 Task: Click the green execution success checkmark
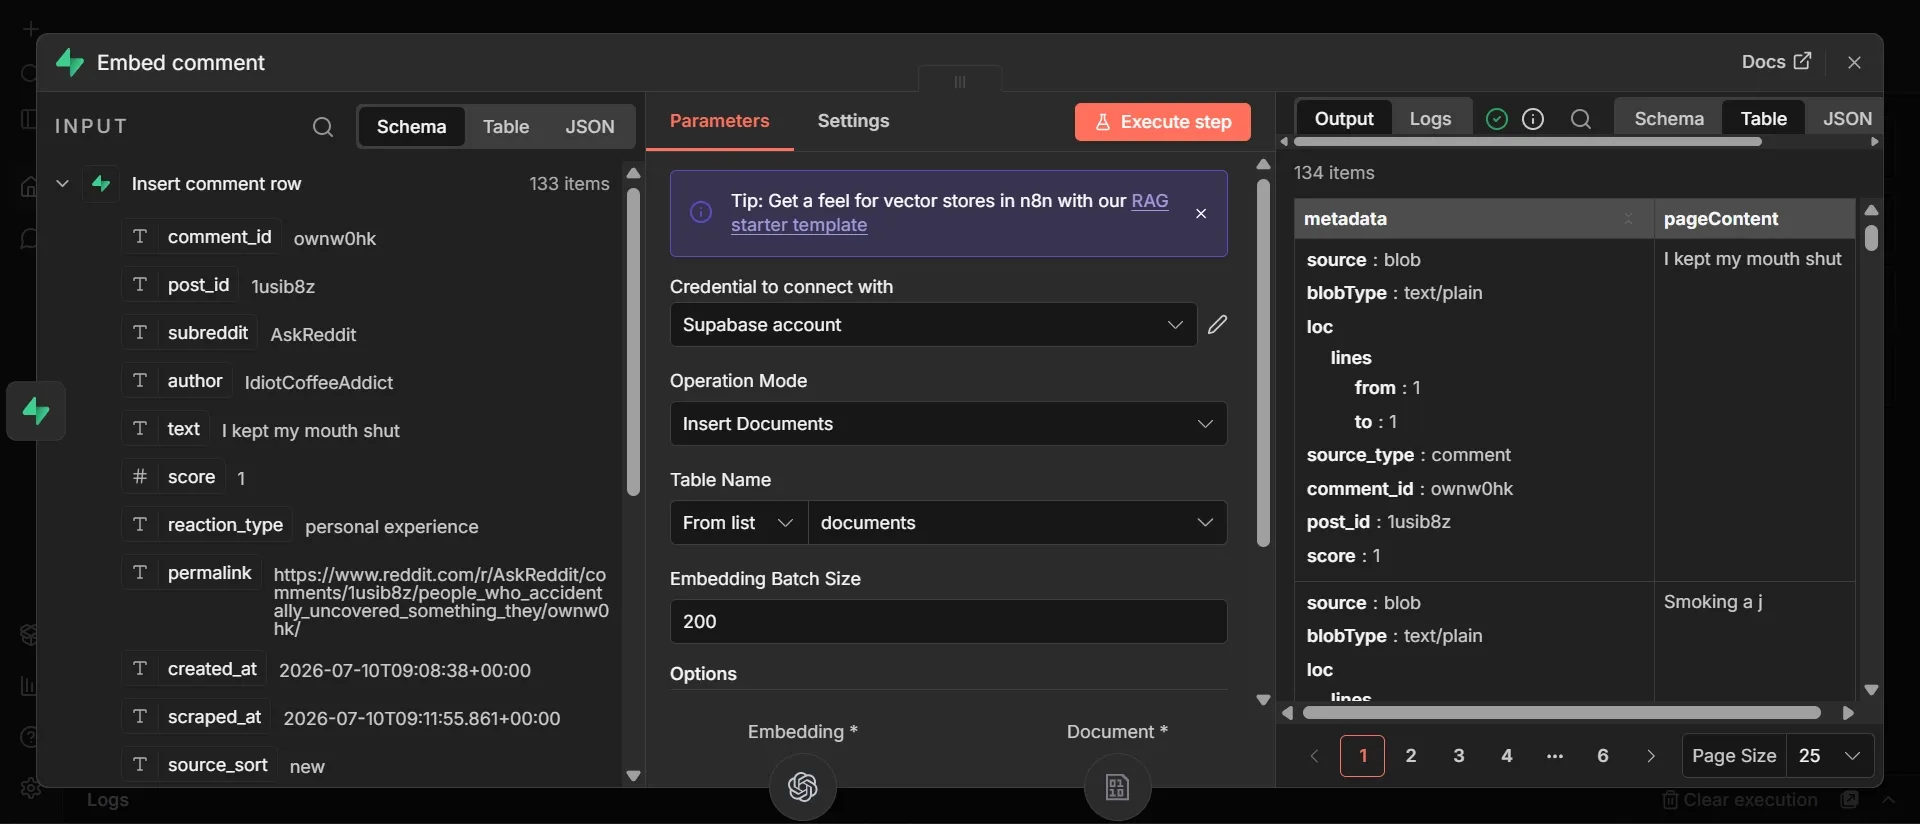tap(1496, 119)
